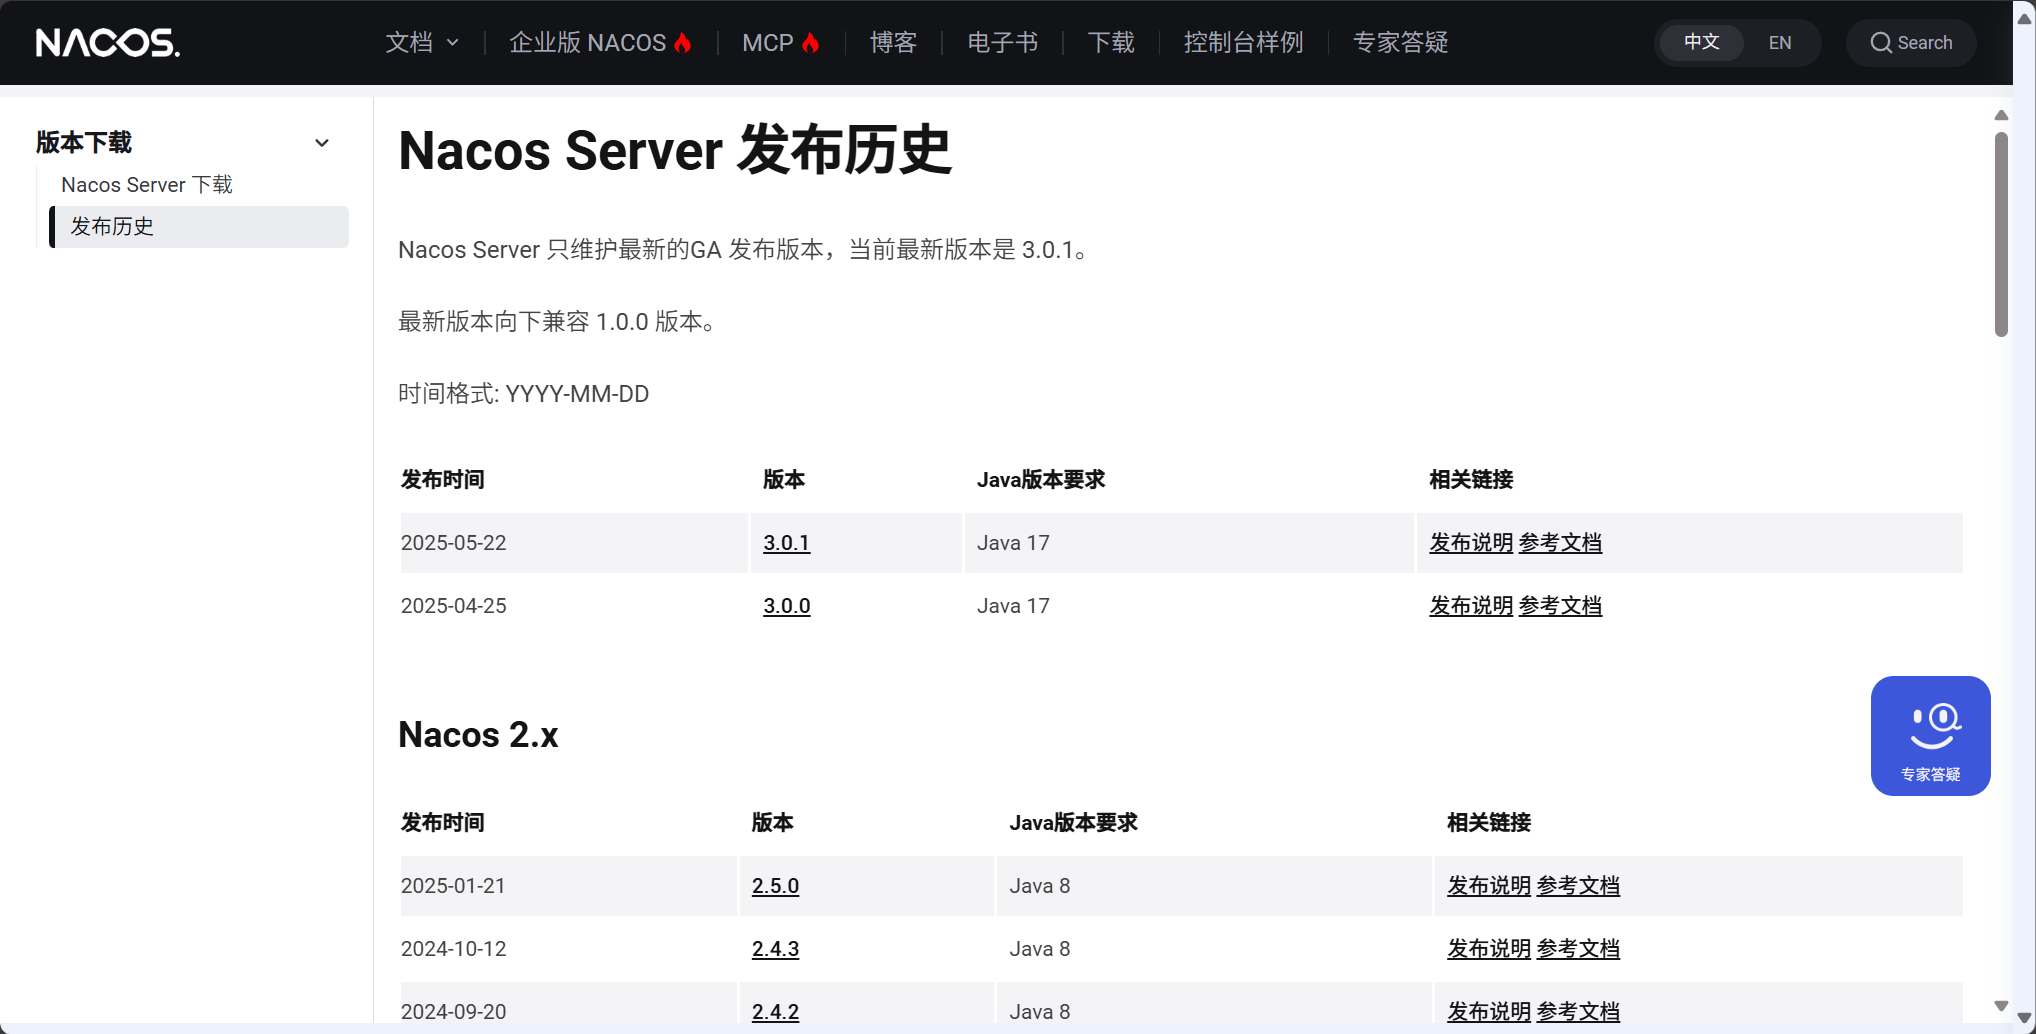Select 发布历史 in the sidebar

[199, 227]
